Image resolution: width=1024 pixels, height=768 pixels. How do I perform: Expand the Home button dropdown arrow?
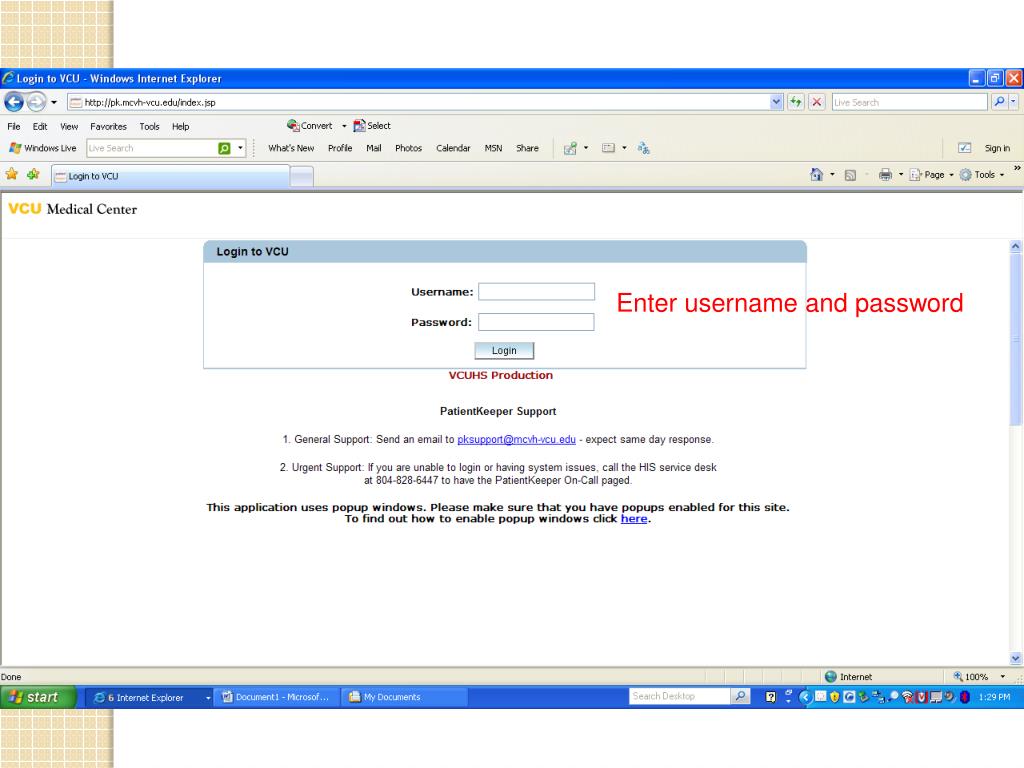(832, 174)
